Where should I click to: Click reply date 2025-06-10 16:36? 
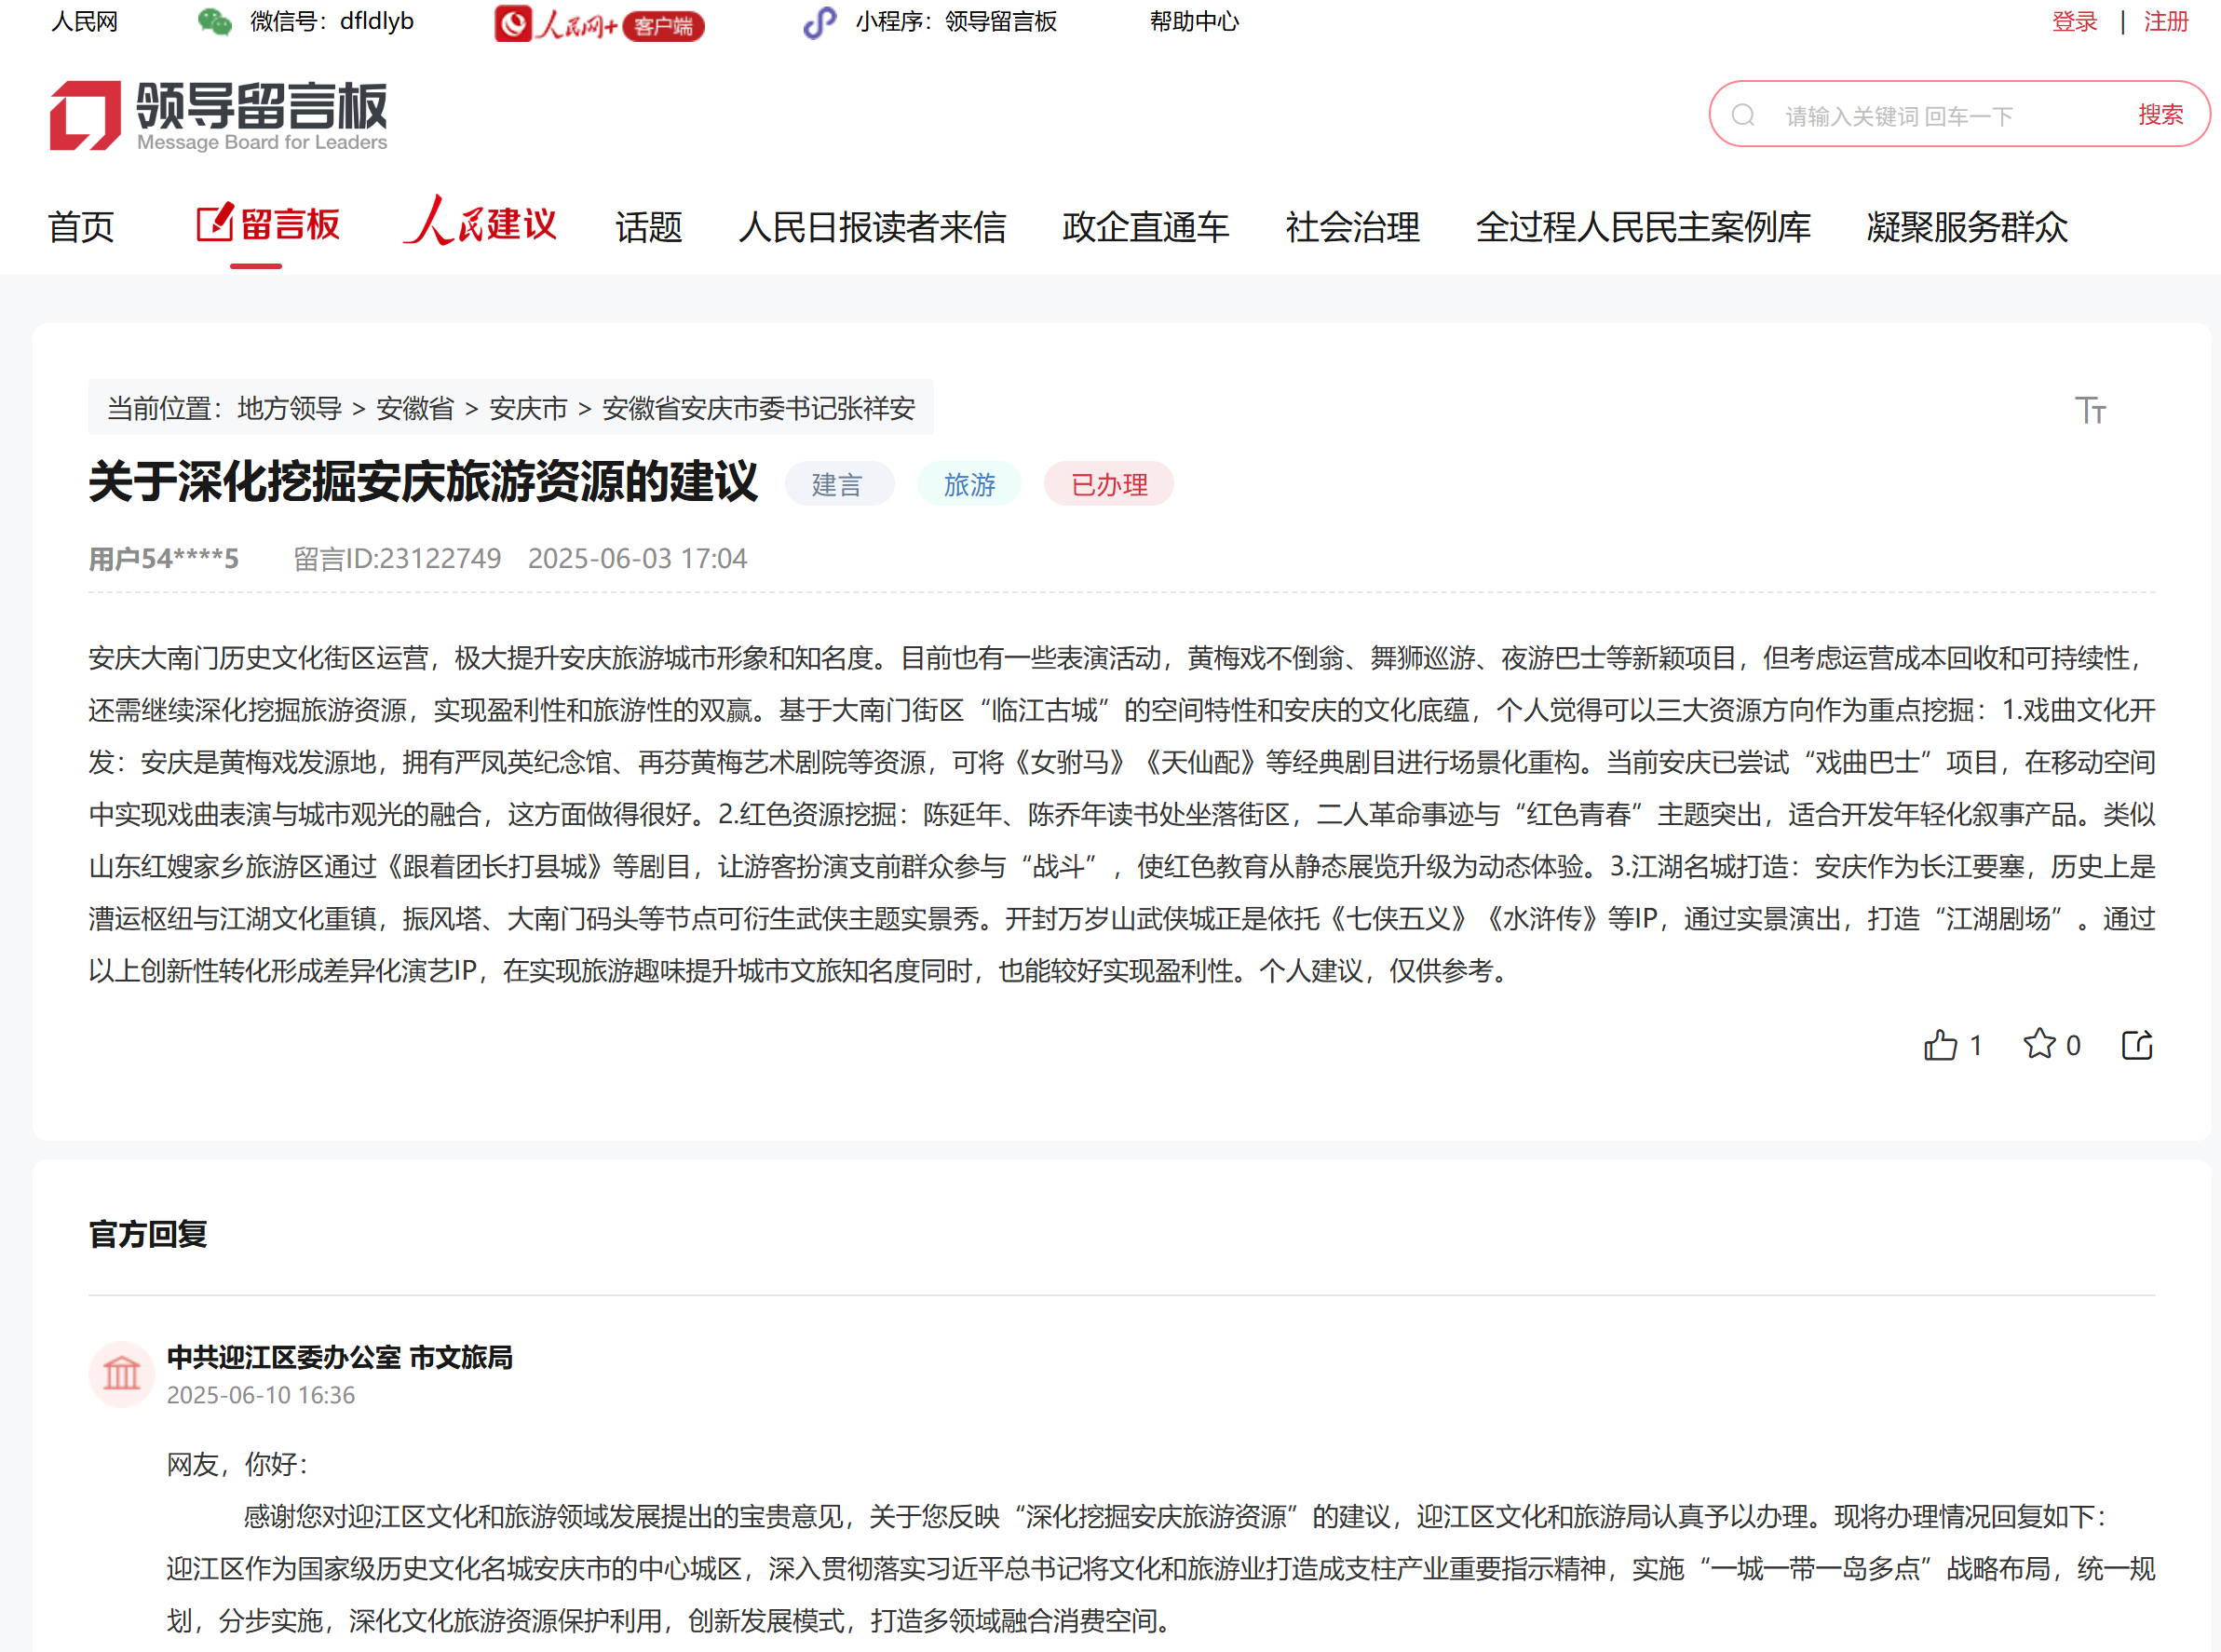pos(261,1395)
